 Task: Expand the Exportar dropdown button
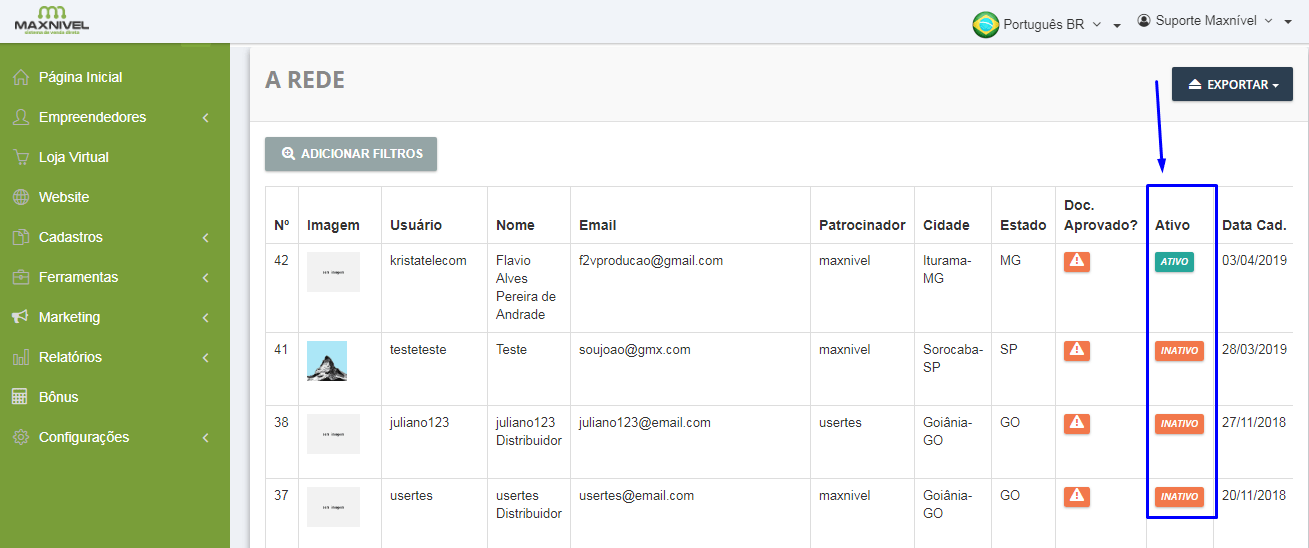[1232, 85]
